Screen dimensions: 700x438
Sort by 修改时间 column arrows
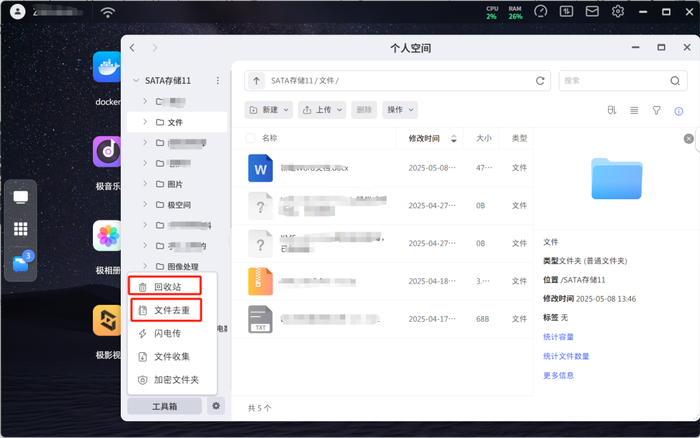coord(454,138)
